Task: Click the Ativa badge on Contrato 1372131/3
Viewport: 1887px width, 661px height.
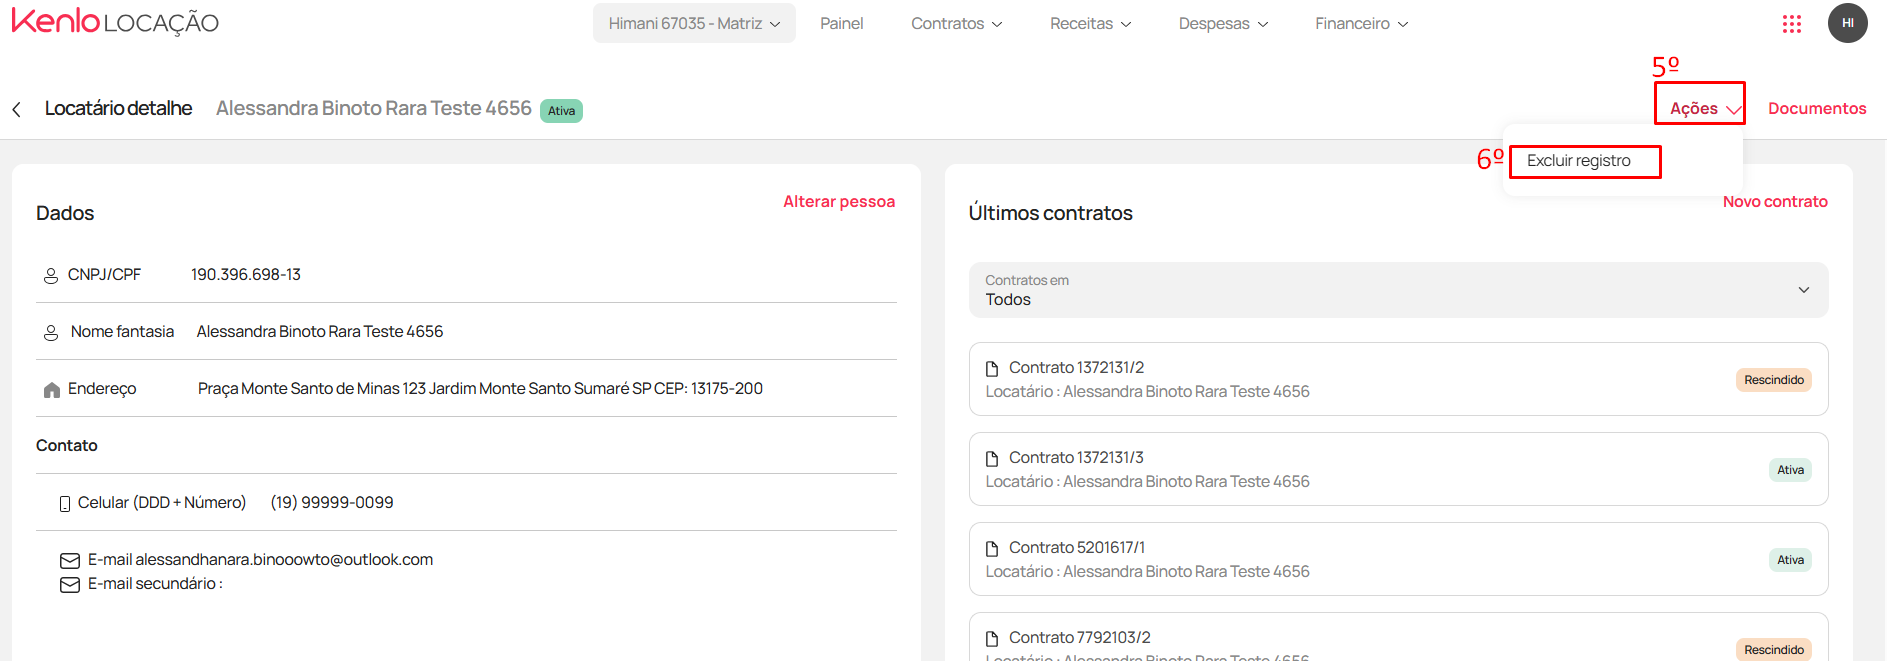Action: (1790, 470)
